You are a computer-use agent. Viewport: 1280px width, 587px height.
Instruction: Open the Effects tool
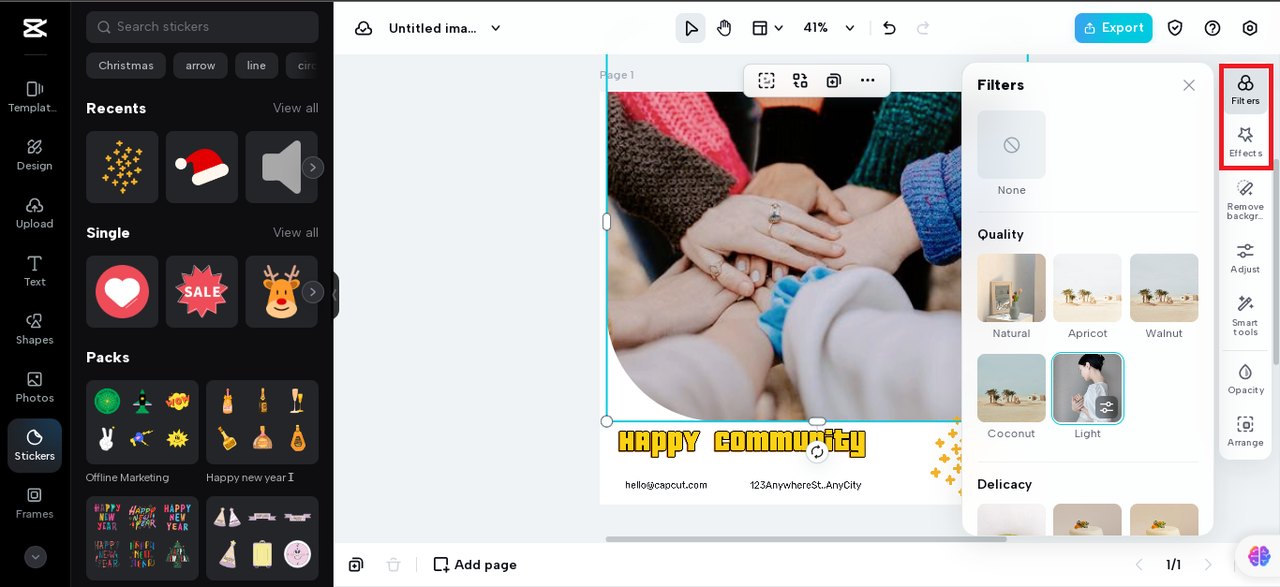point(1245,141)
